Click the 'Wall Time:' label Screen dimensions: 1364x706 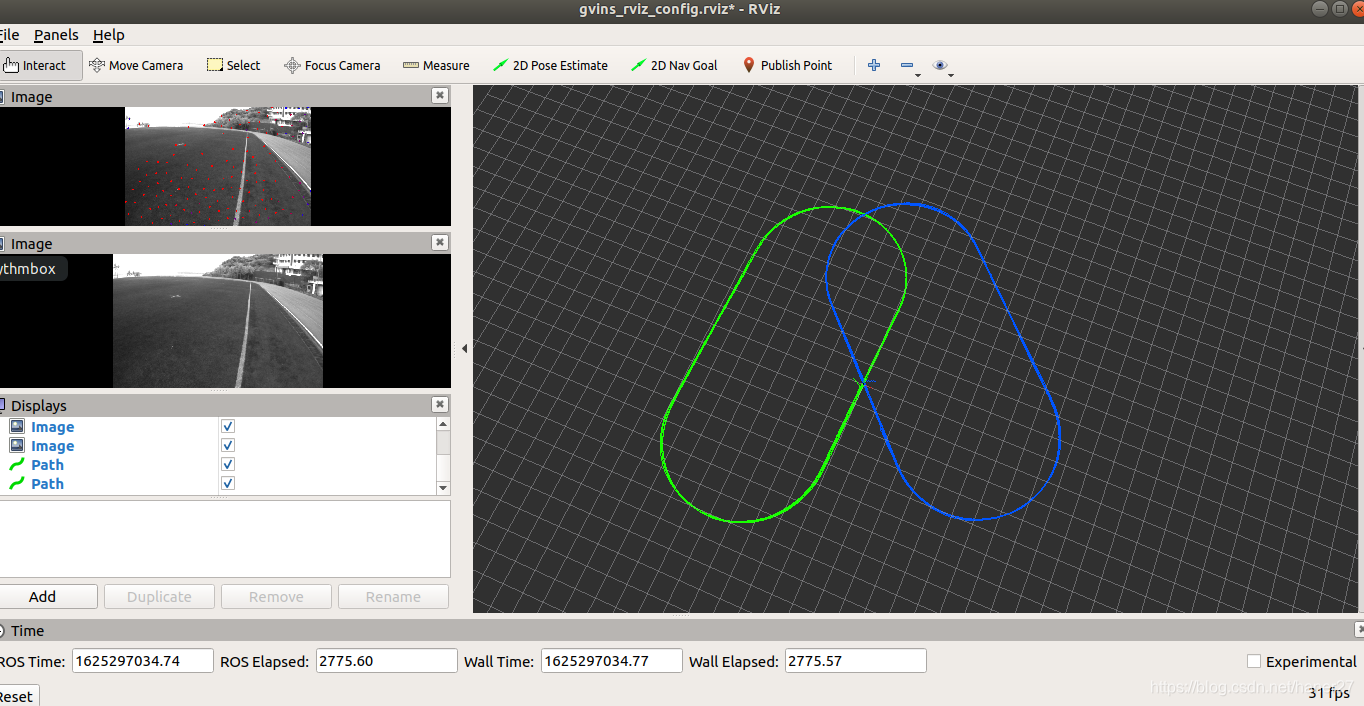click(x=499, y=661)
